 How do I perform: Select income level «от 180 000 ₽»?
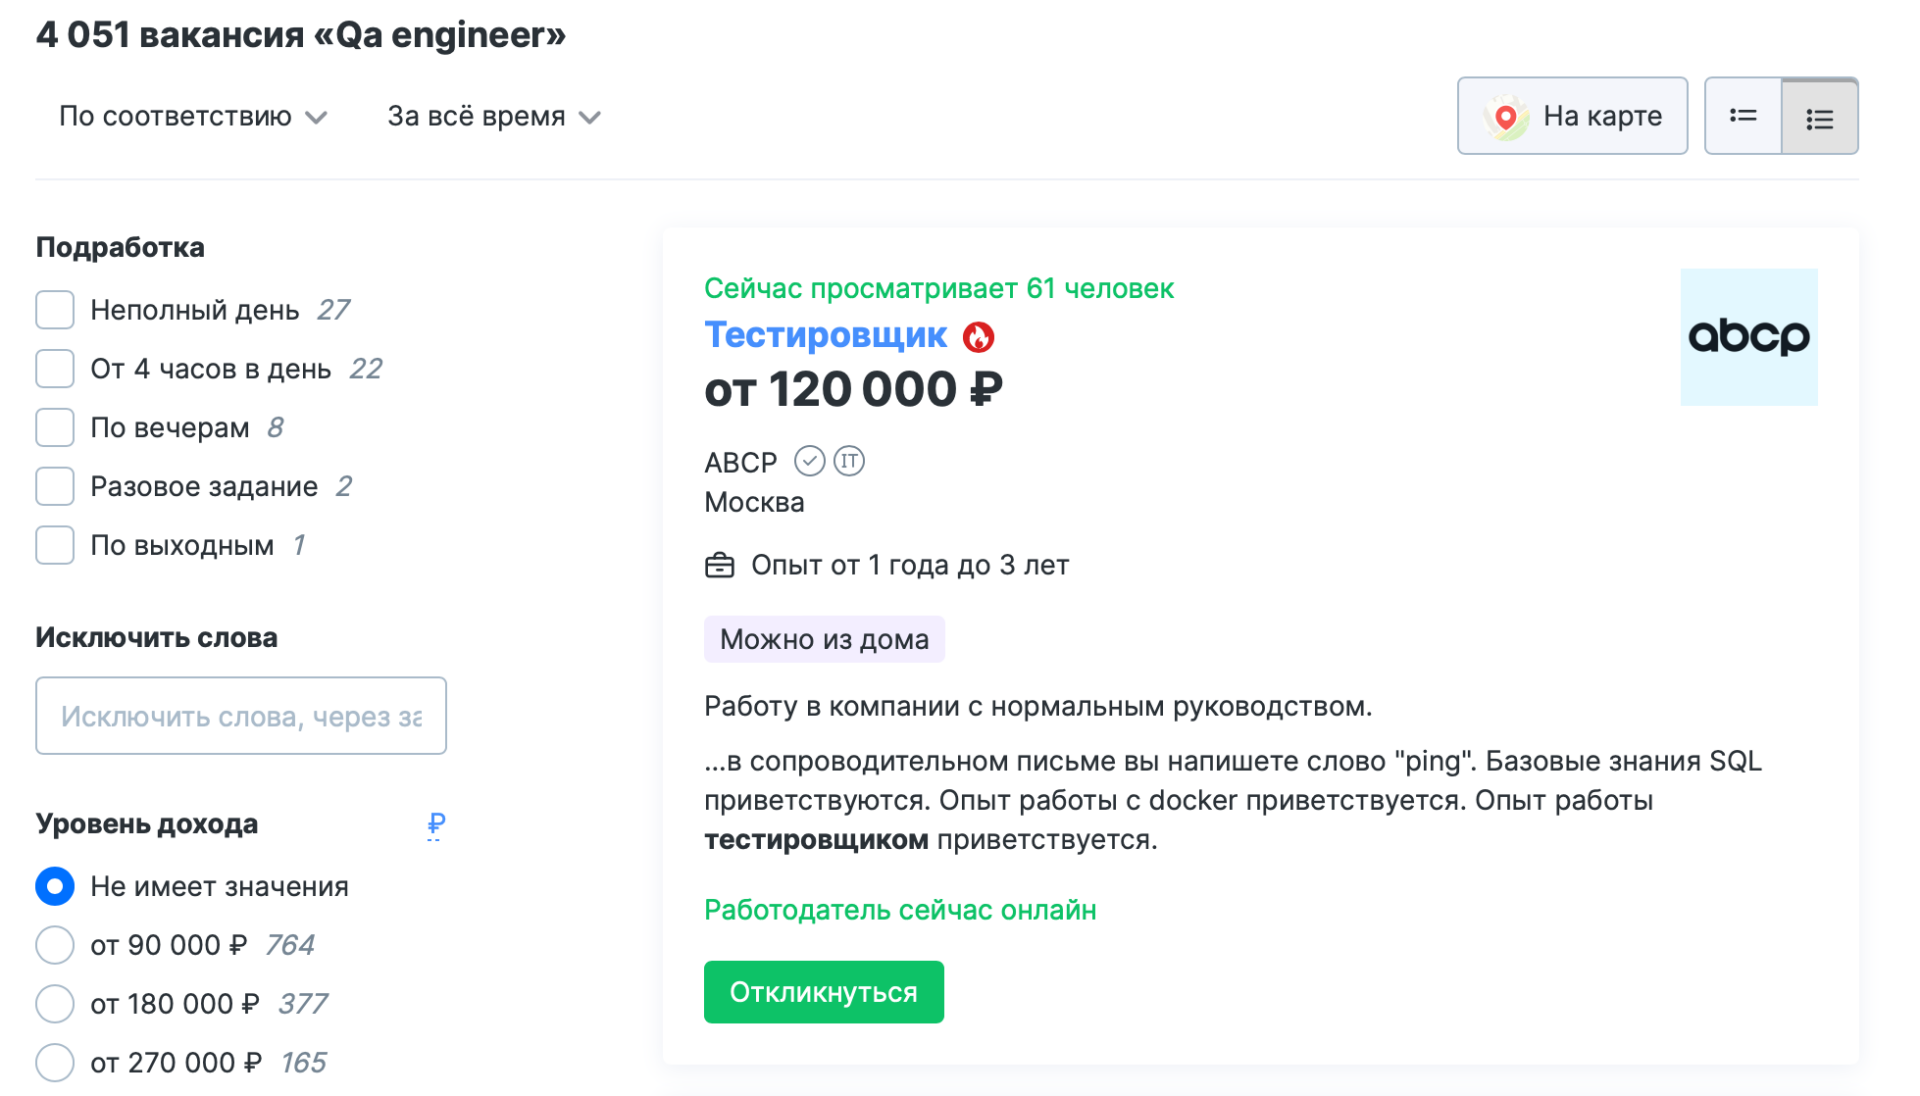tap(55, 1003)
